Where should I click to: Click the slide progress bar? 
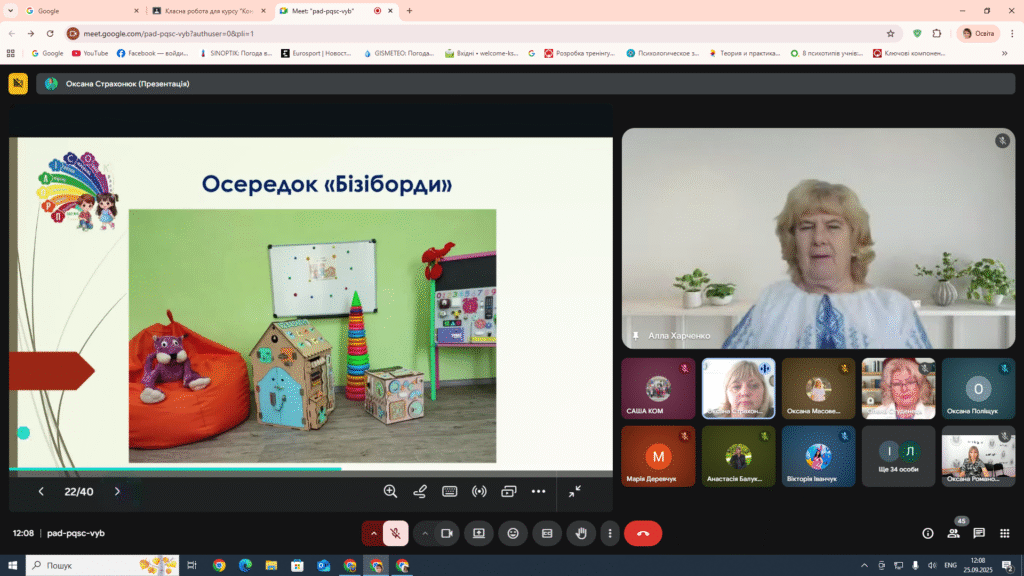311,468
